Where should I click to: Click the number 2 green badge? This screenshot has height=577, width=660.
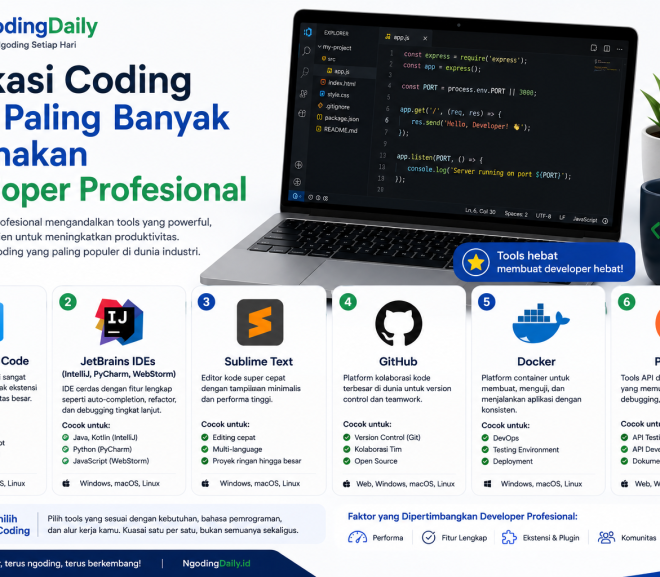pyautogui.click(x=68, y=302)
